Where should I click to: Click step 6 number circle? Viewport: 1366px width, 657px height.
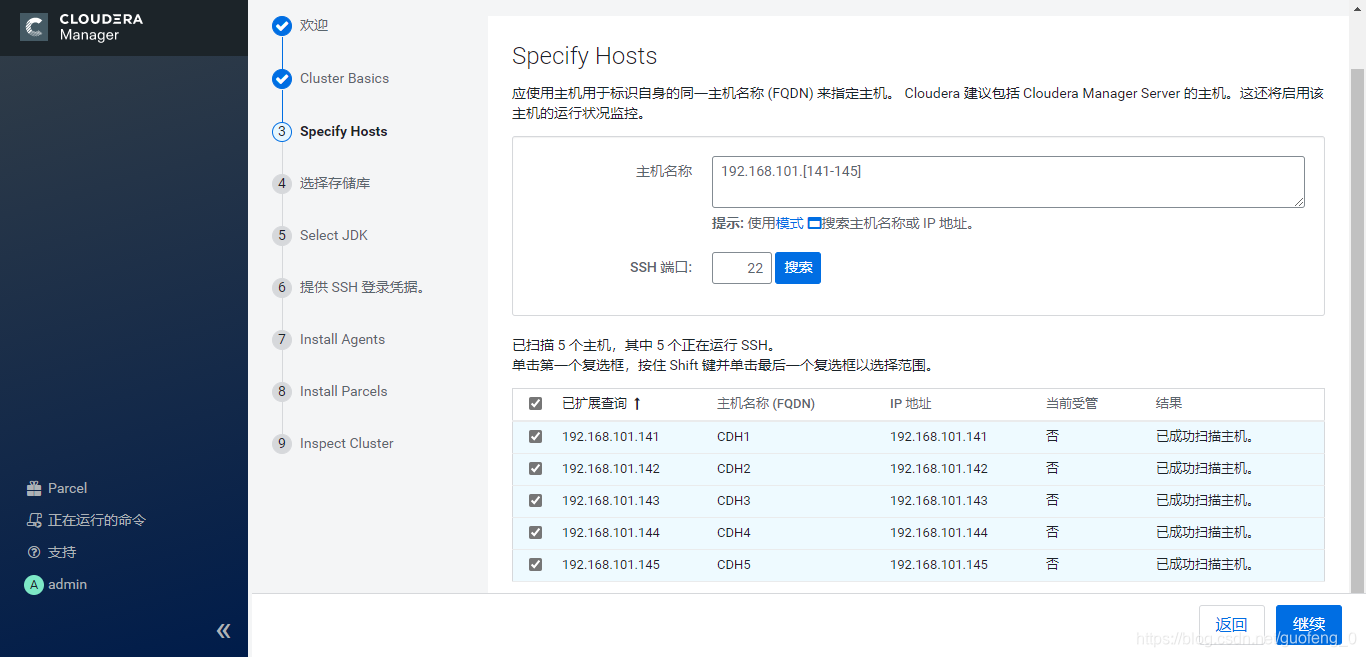[282, 287]
